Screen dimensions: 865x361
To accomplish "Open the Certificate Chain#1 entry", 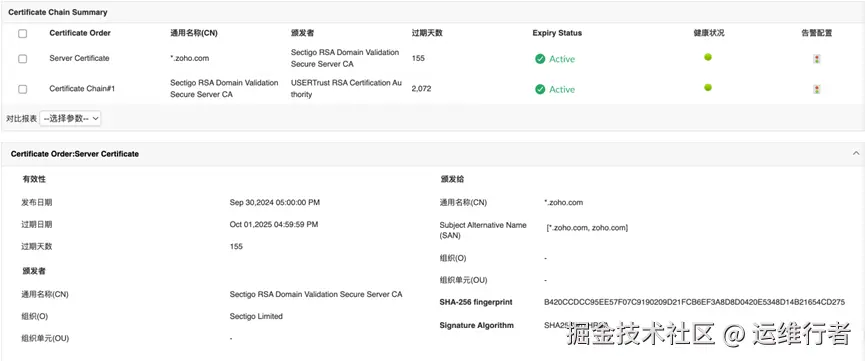I will (x=82, y=88).
